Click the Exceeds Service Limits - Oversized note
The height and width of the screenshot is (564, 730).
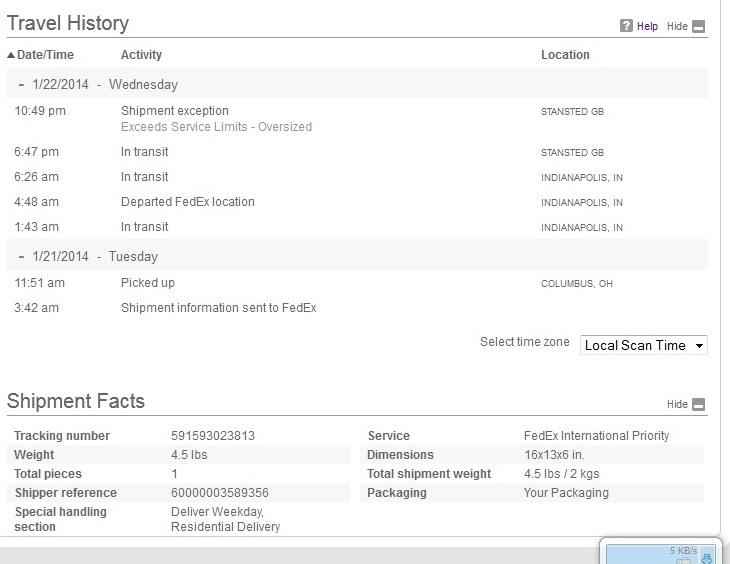(x=216, y=127)
